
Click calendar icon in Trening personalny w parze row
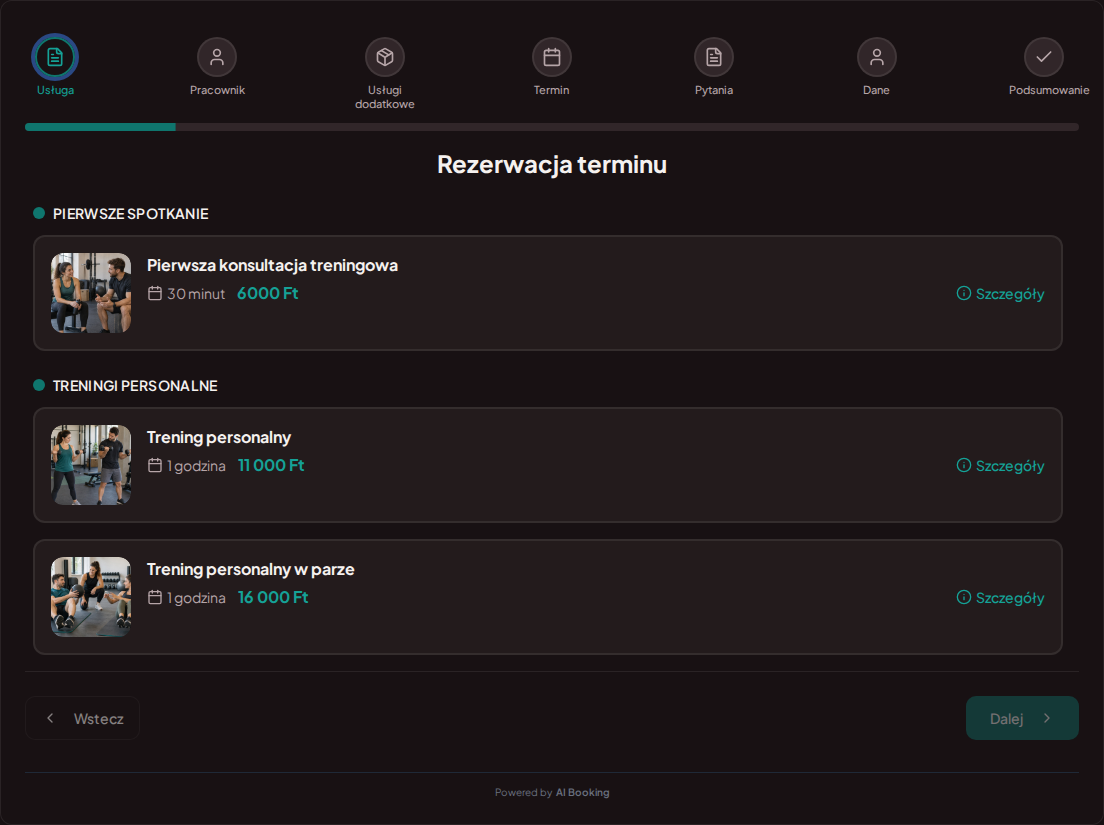(155, 598)
